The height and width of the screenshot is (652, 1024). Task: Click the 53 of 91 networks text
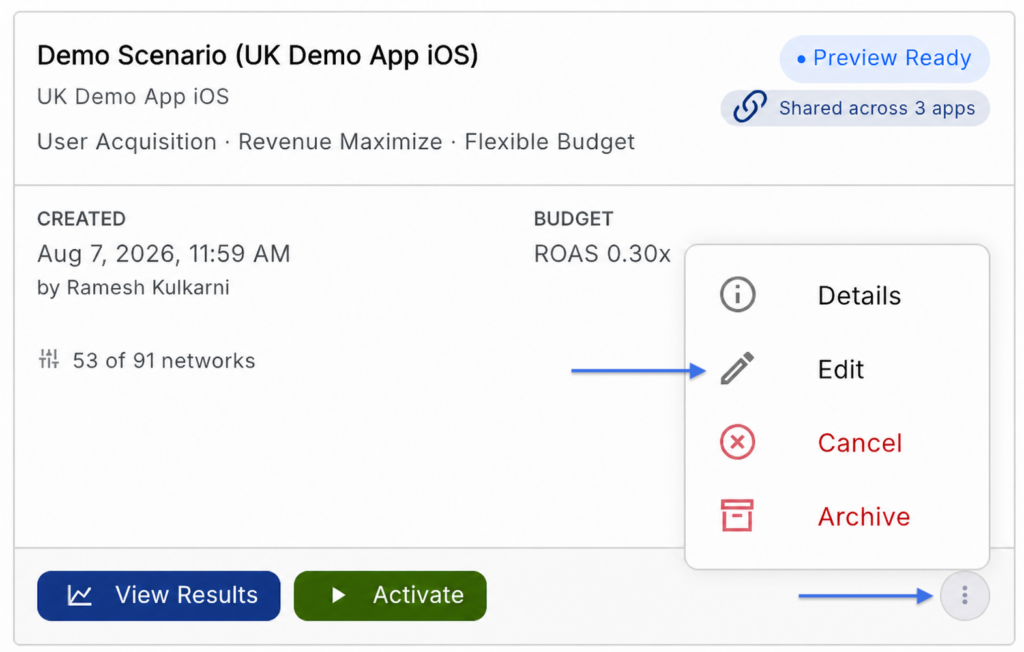164,361
